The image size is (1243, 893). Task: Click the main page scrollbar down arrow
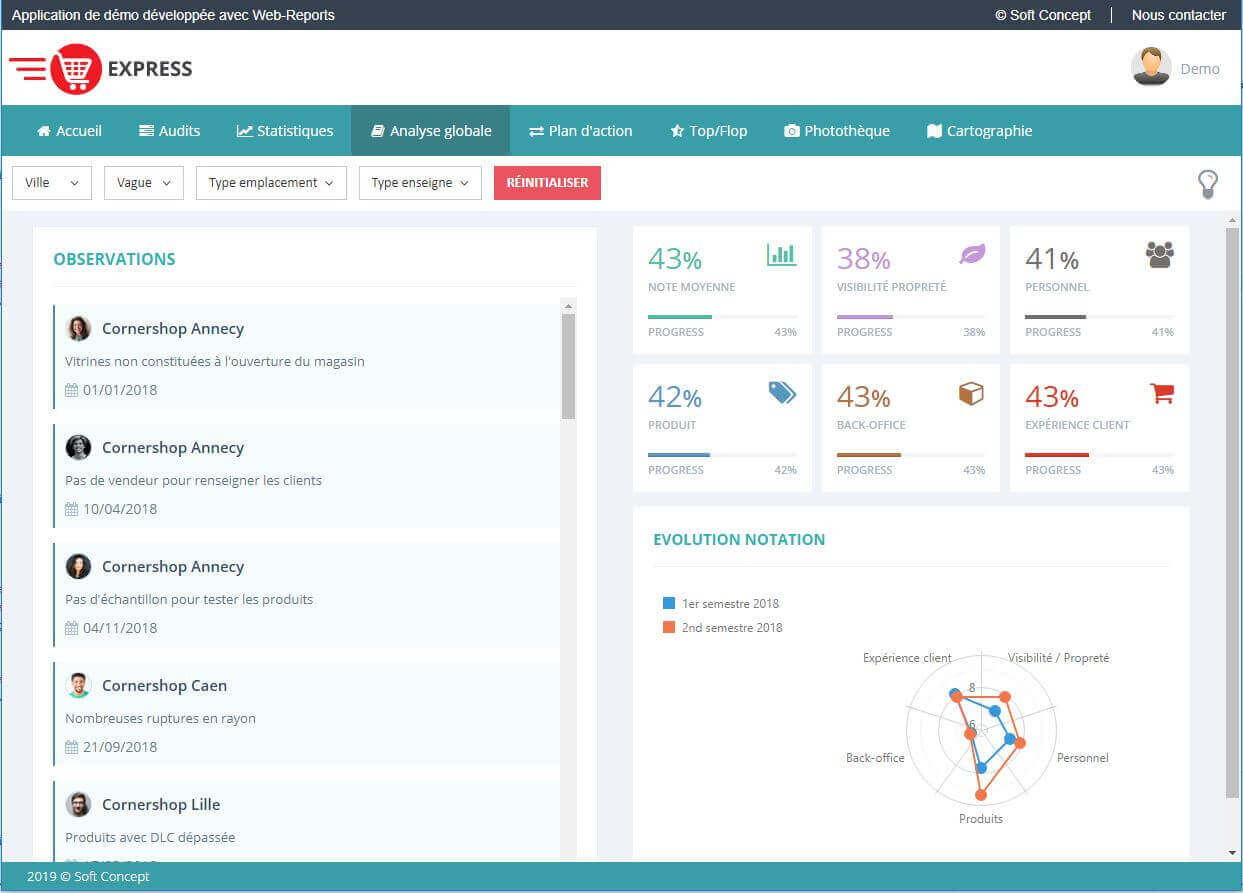click(1232, 852)
